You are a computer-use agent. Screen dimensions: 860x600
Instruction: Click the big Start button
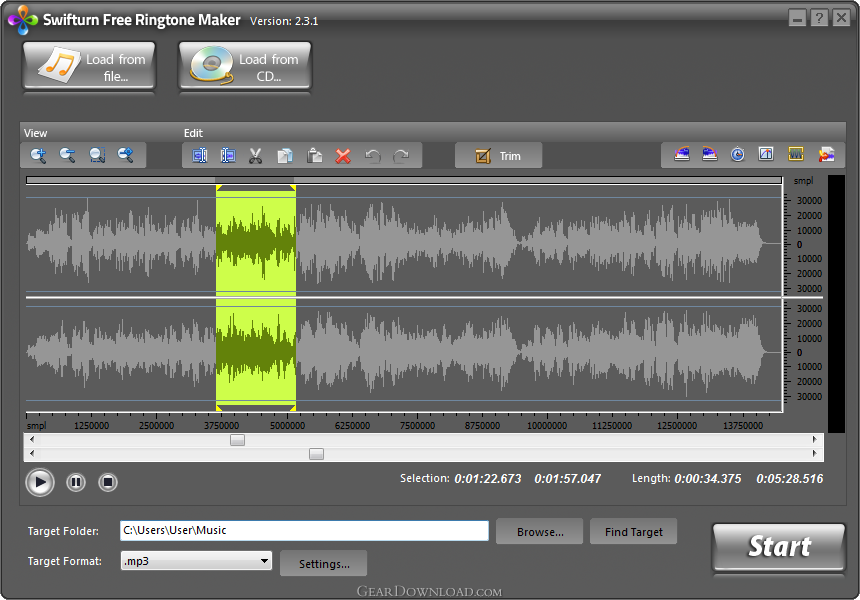[778, 547]
